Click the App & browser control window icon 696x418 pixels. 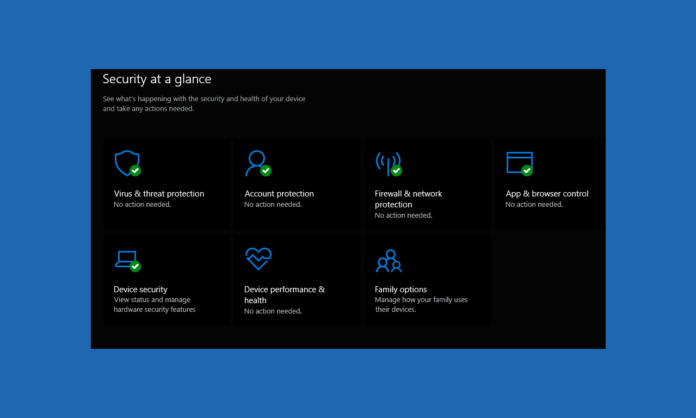[x=518, y=162]
